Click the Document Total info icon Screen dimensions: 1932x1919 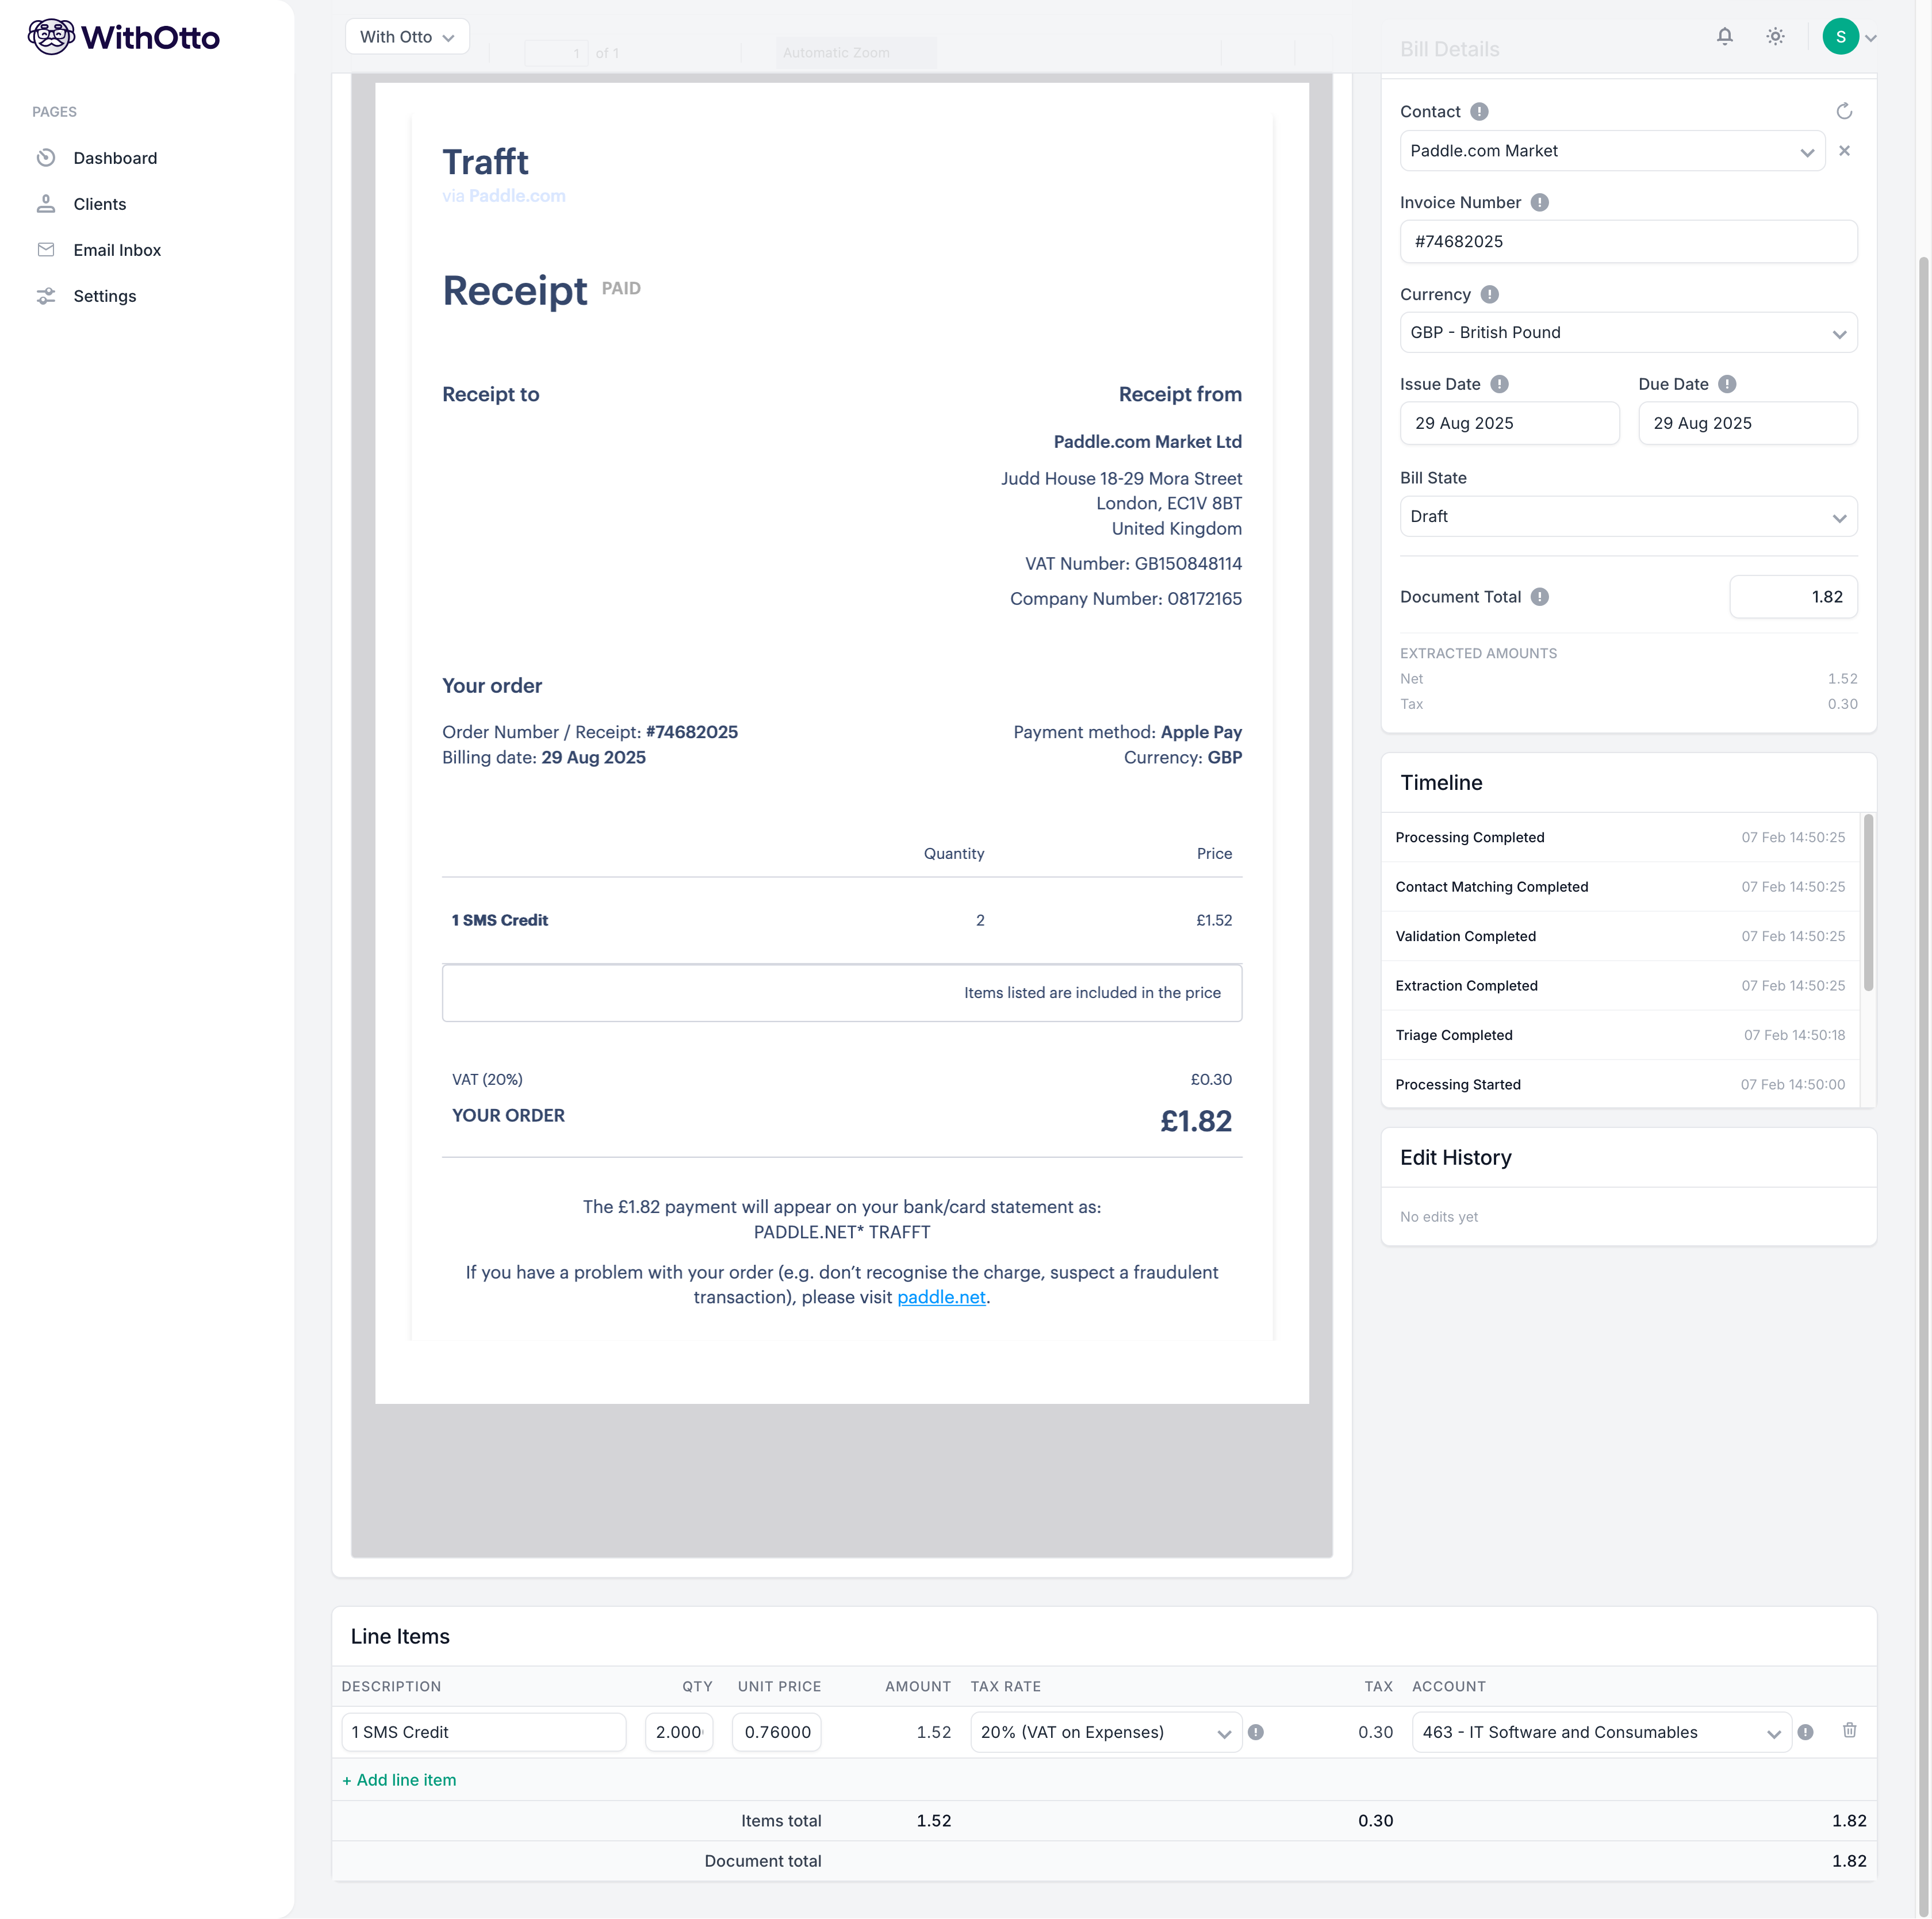tap(1540, 597)
